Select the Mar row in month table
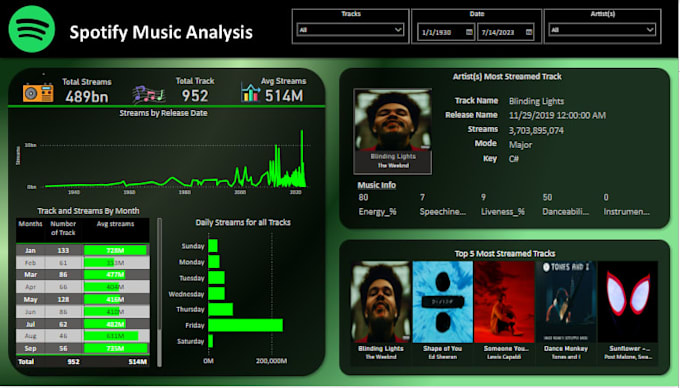The image size is (680, 388). pyautogui.click(x=83, y=274)
